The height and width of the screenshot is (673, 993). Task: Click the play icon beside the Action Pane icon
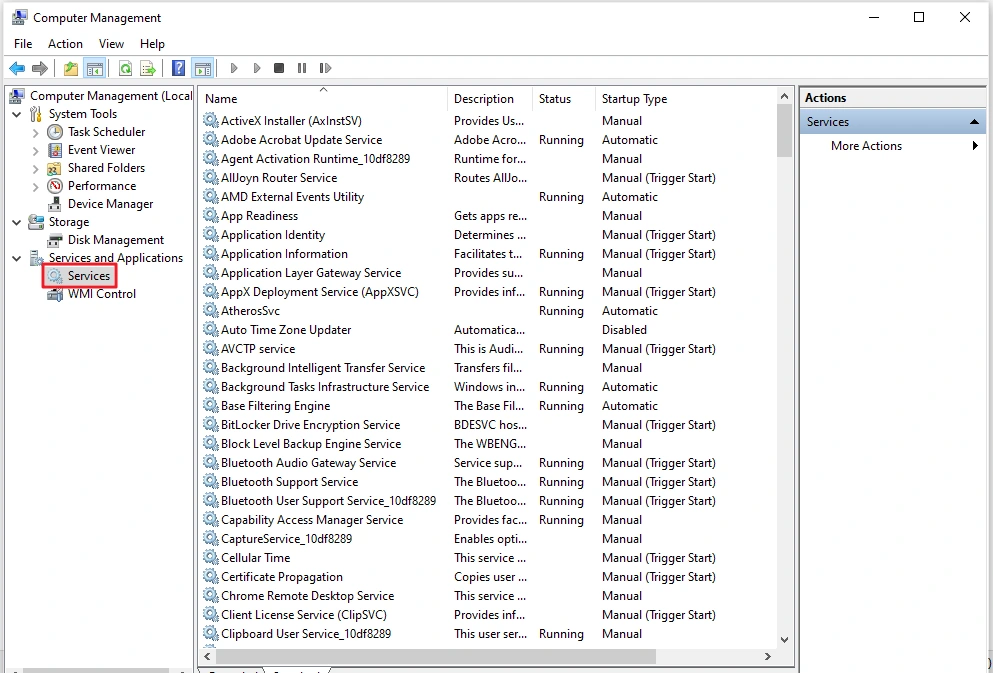point(234,68)
